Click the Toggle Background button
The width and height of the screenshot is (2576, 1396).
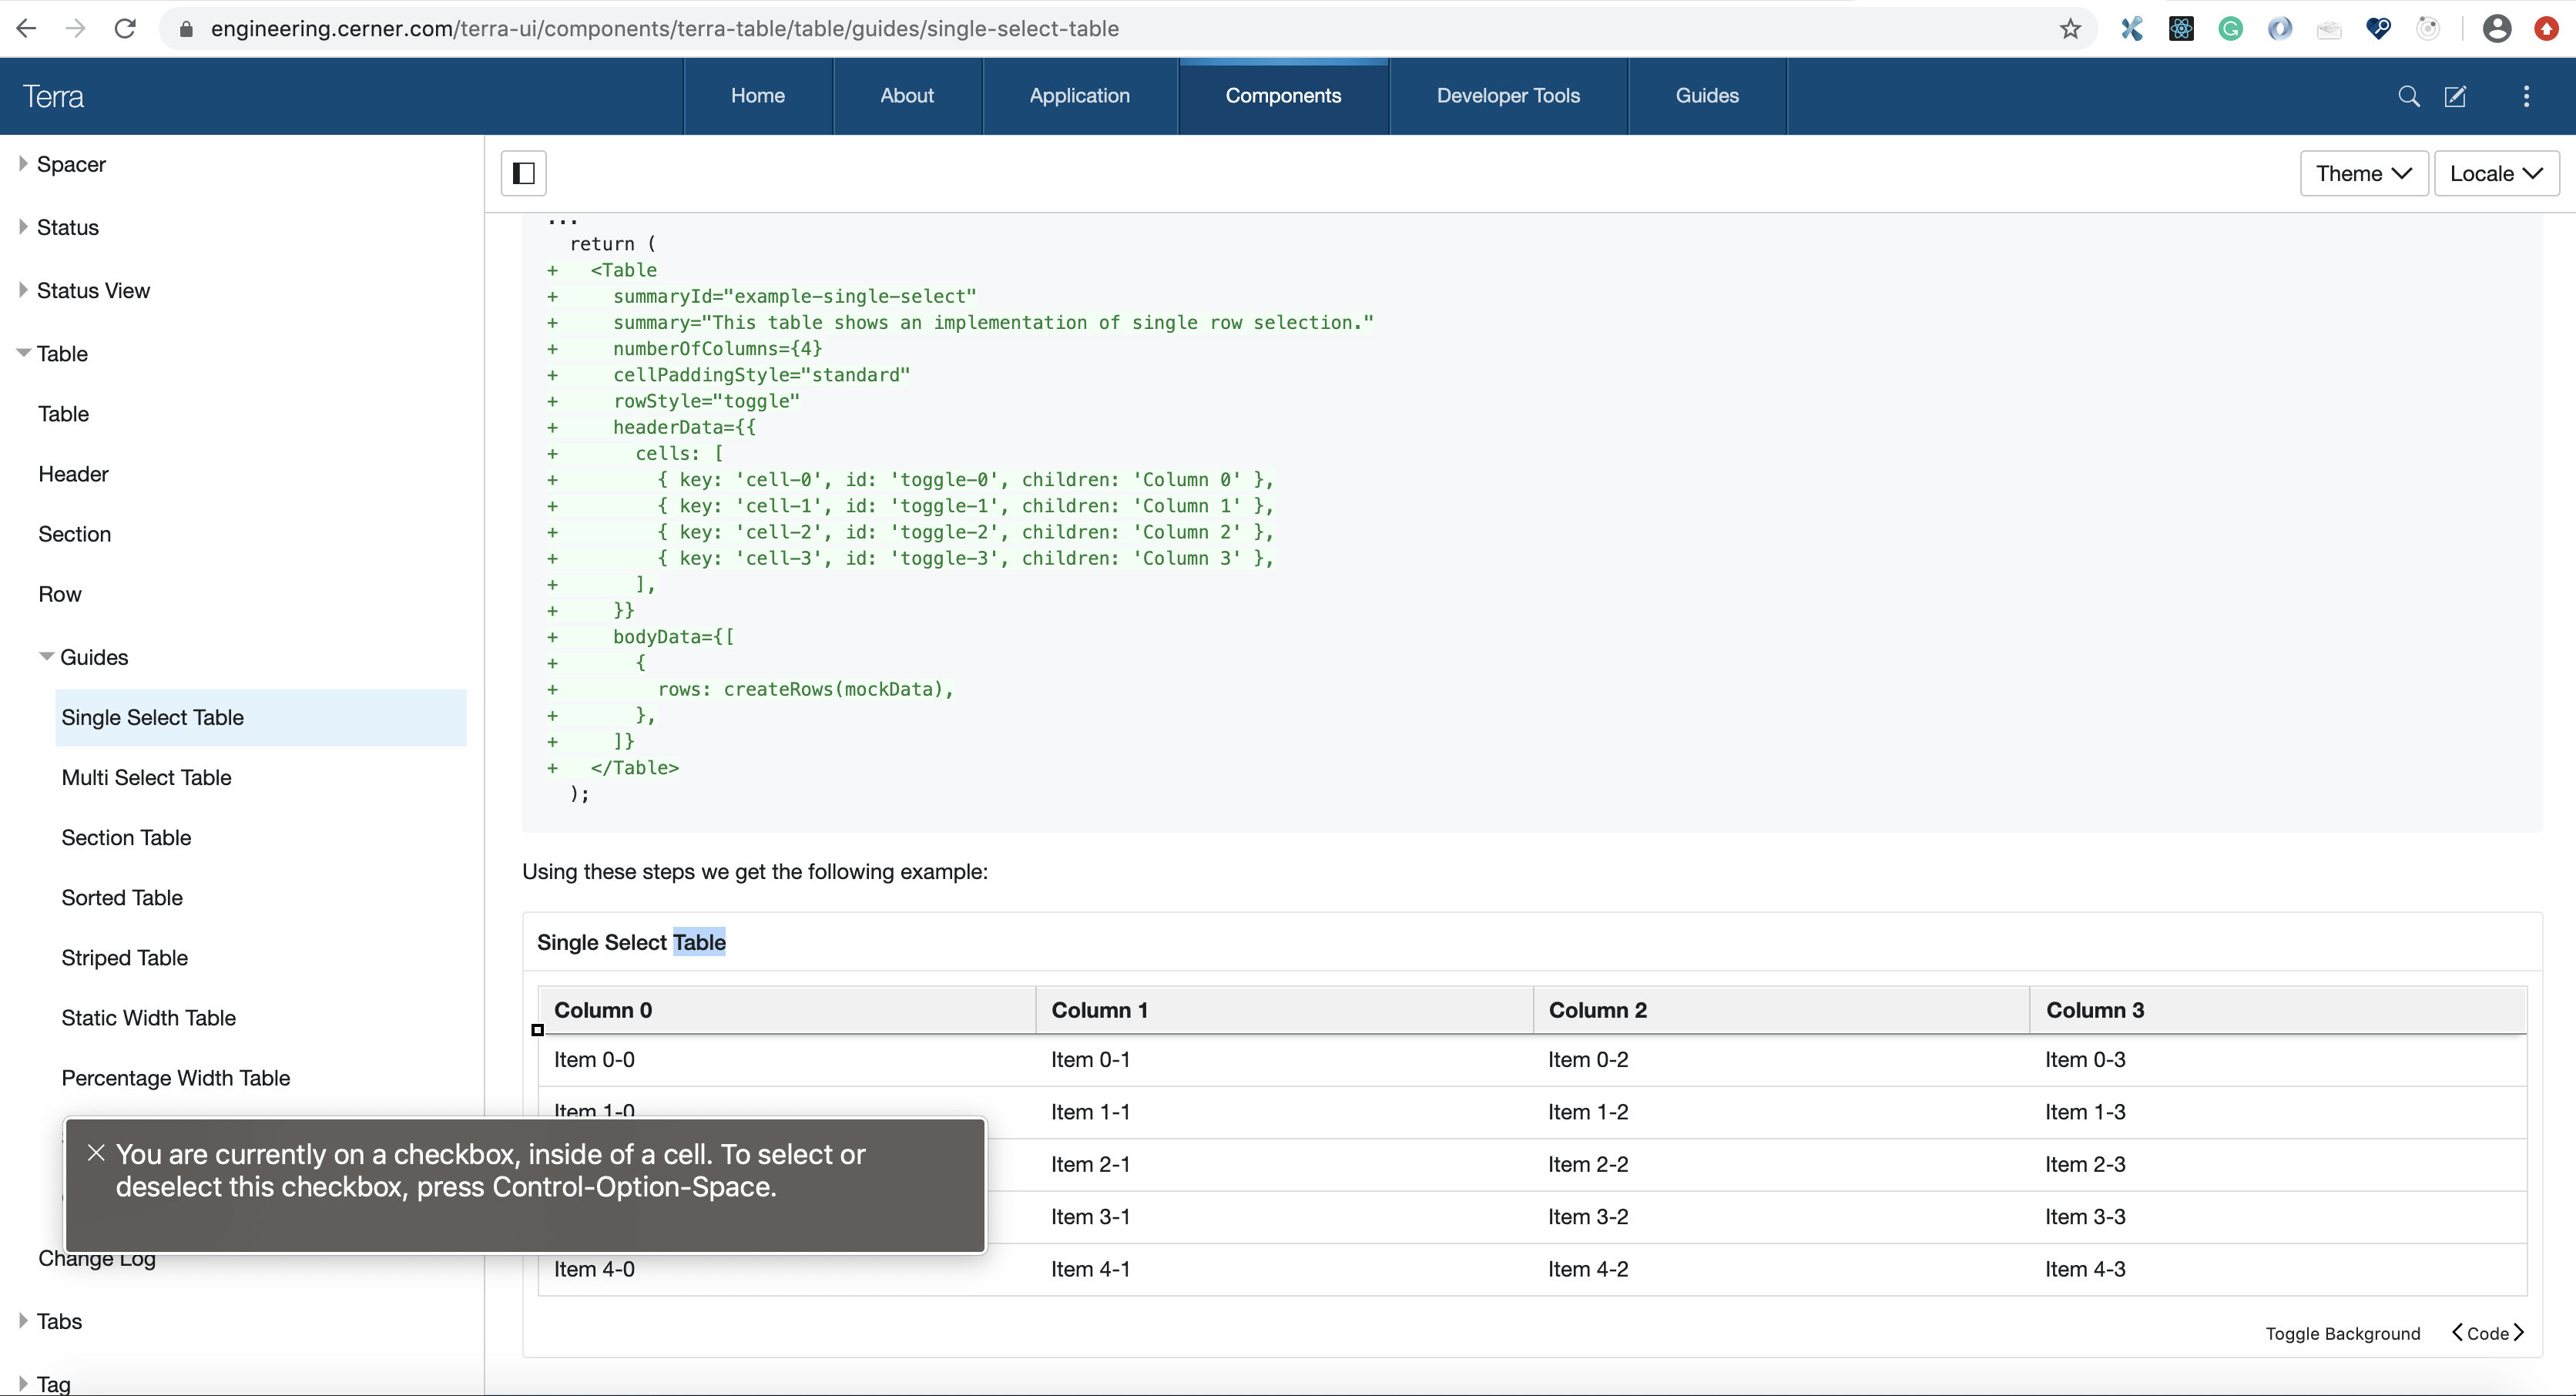[2343, 1333]
